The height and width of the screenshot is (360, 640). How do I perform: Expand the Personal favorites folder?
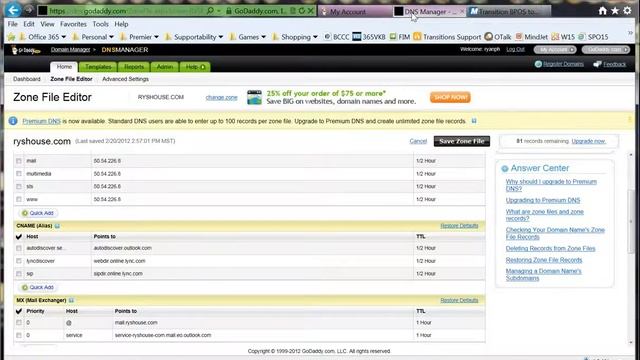coord(93,37)
